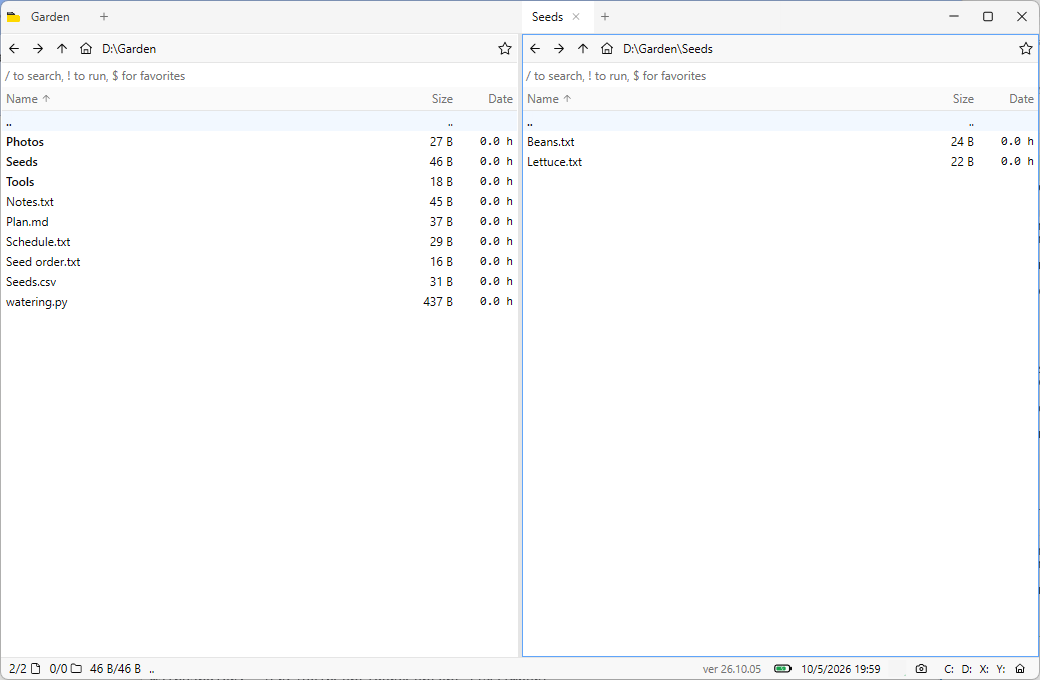Switch to drive Y: in status bar

tap(1001, 669)
